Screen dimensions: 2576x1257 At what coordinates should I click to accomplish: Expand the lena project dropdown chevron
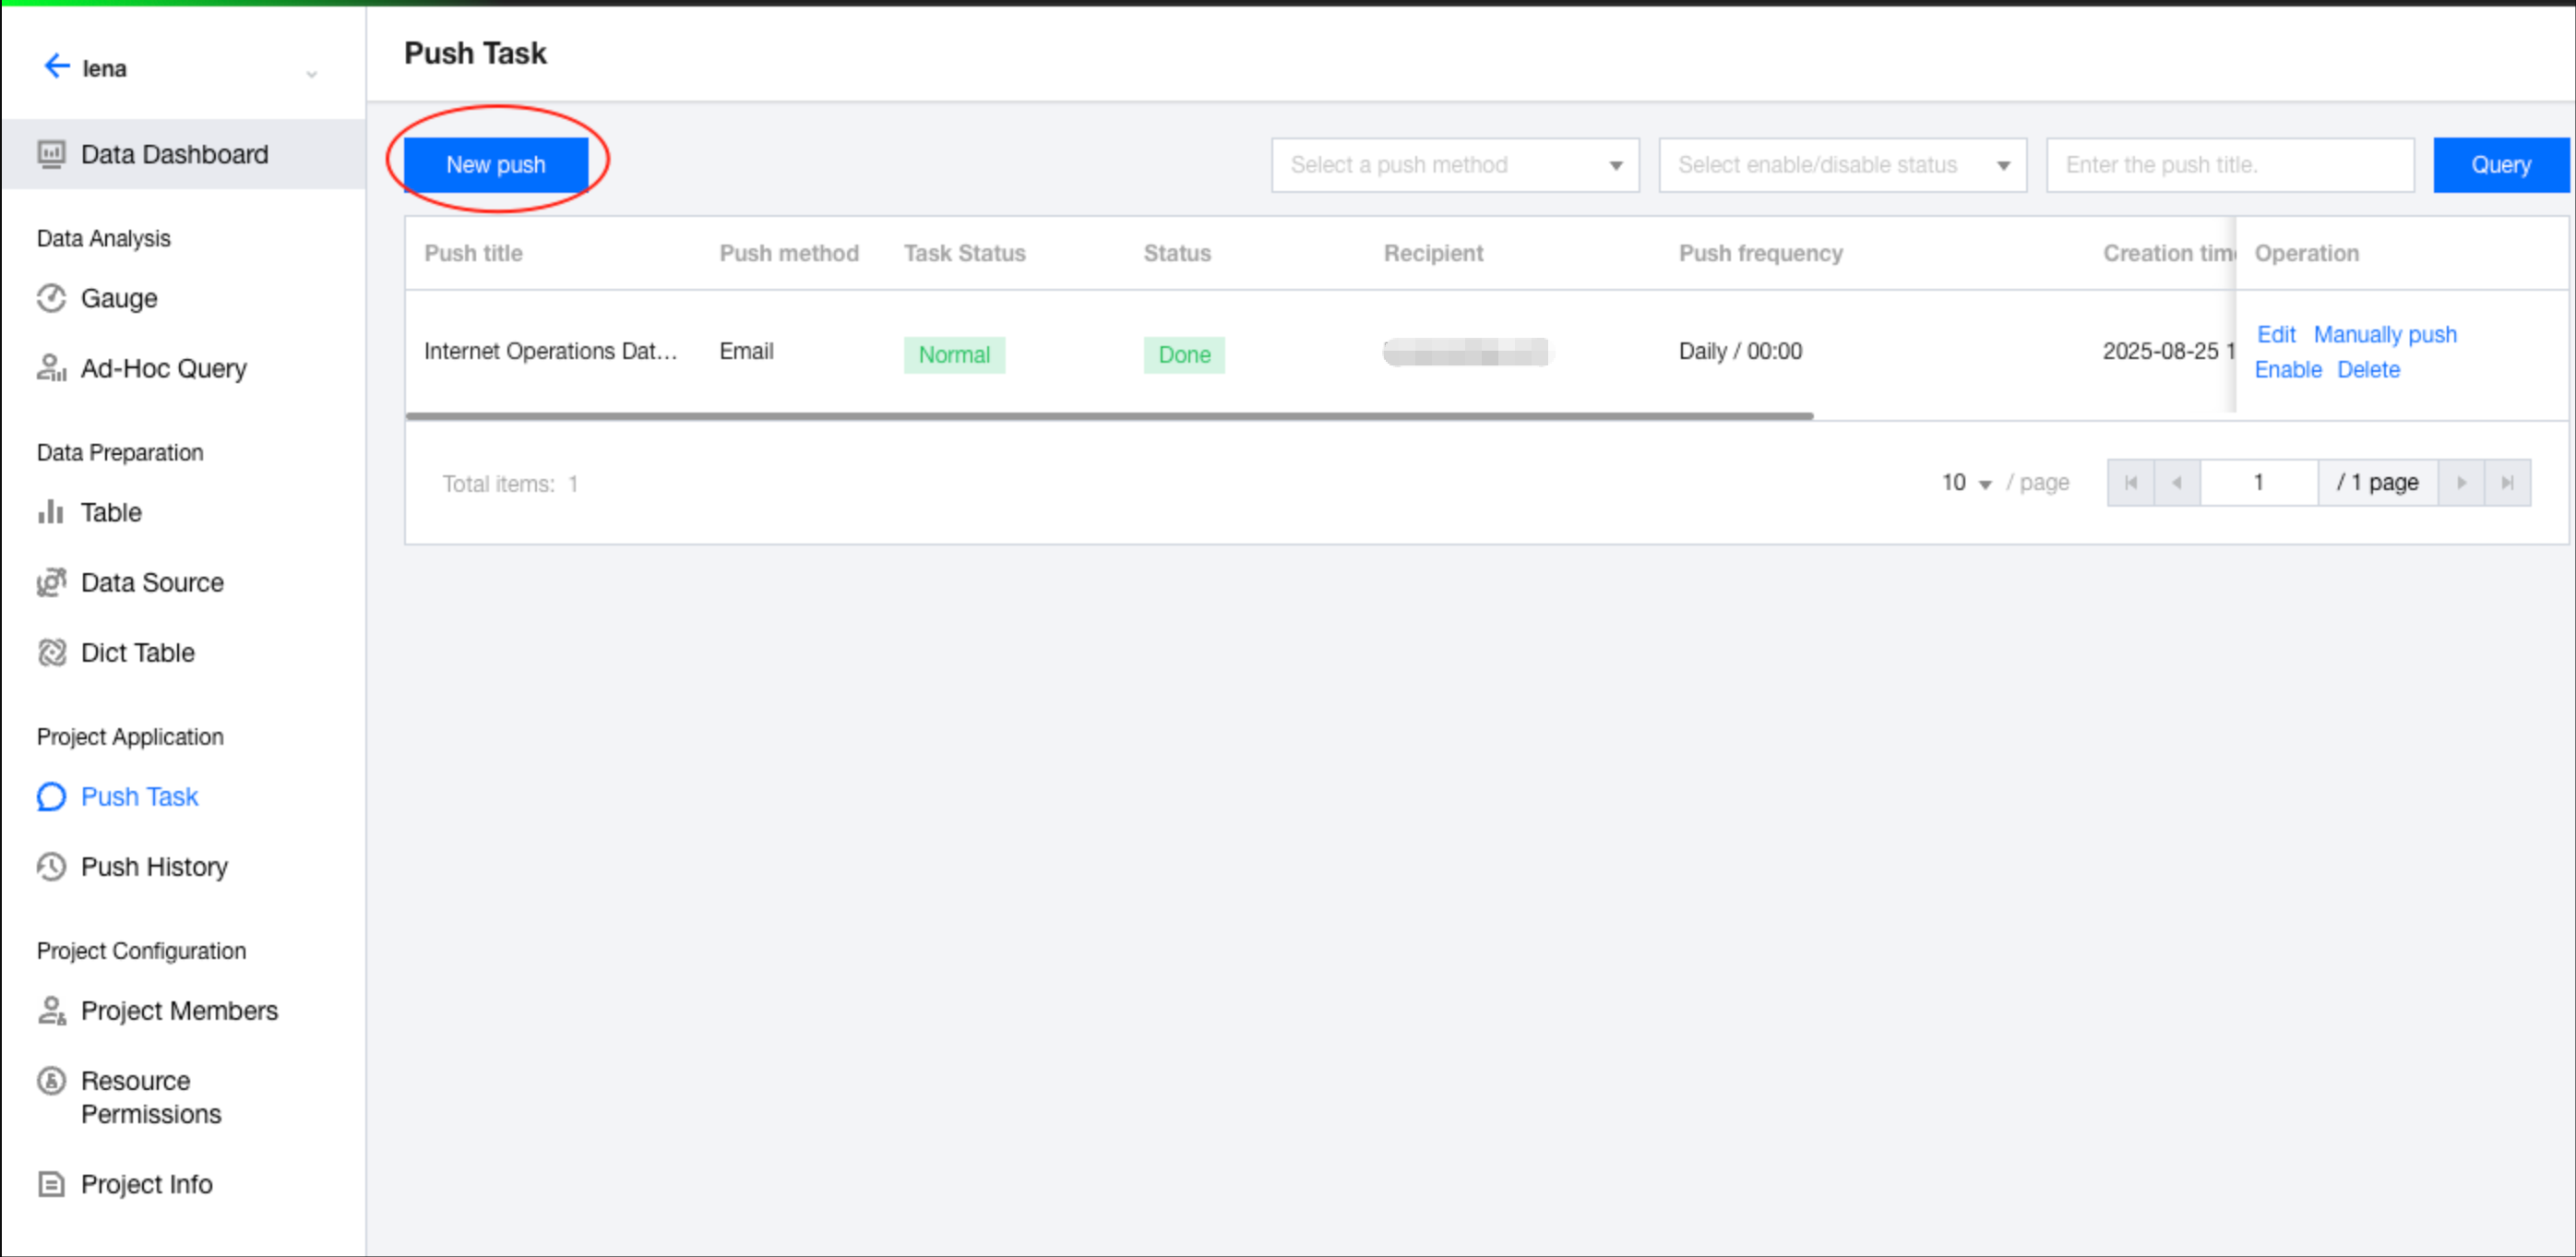click(x=311, y=74)
